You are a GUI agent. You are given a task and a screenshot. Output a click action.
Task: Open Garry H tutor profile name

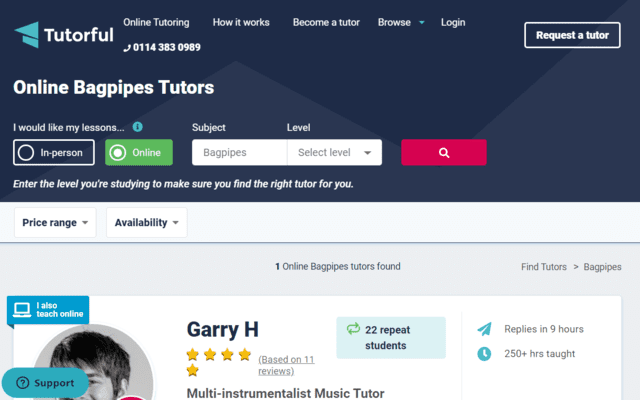coord(222,329)
